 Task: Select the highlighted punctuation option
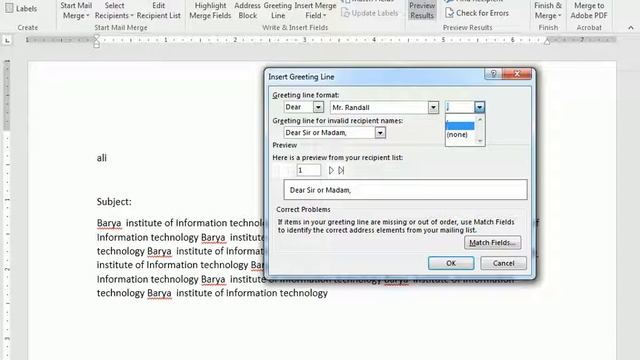(460, 126)
